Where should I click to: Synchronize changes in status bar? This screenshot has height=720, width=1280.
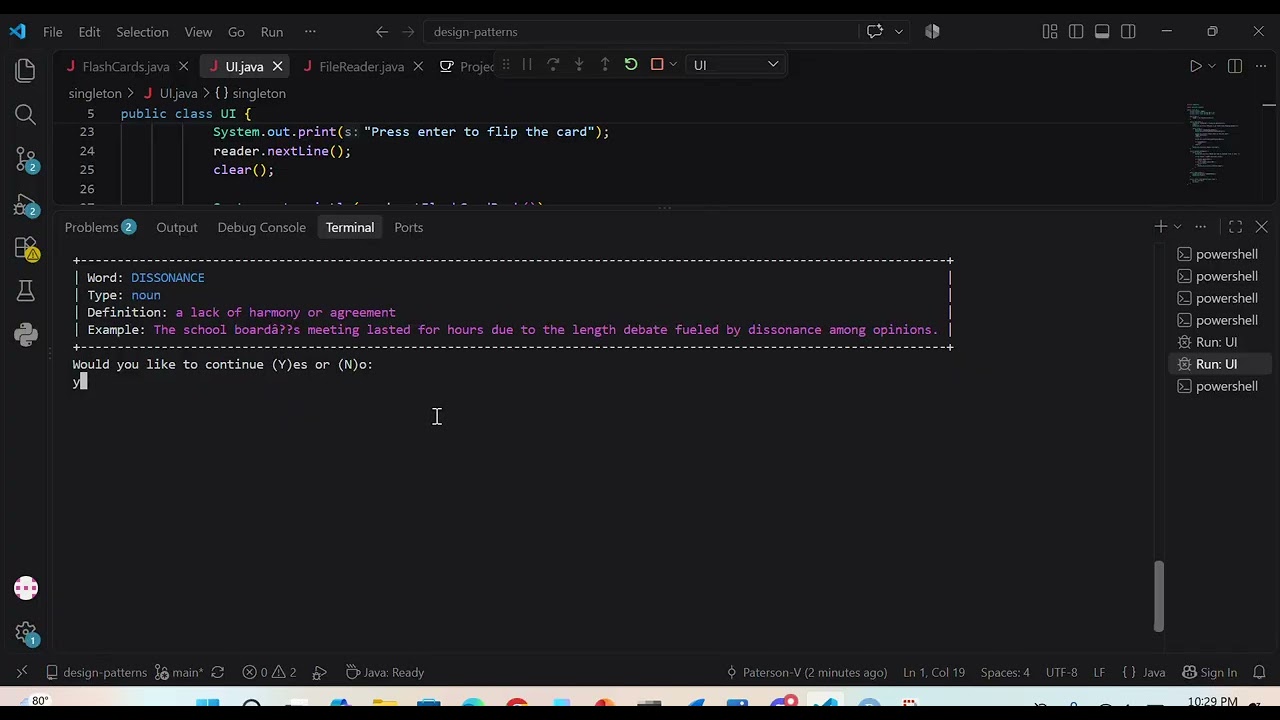[x=218, y=672]
